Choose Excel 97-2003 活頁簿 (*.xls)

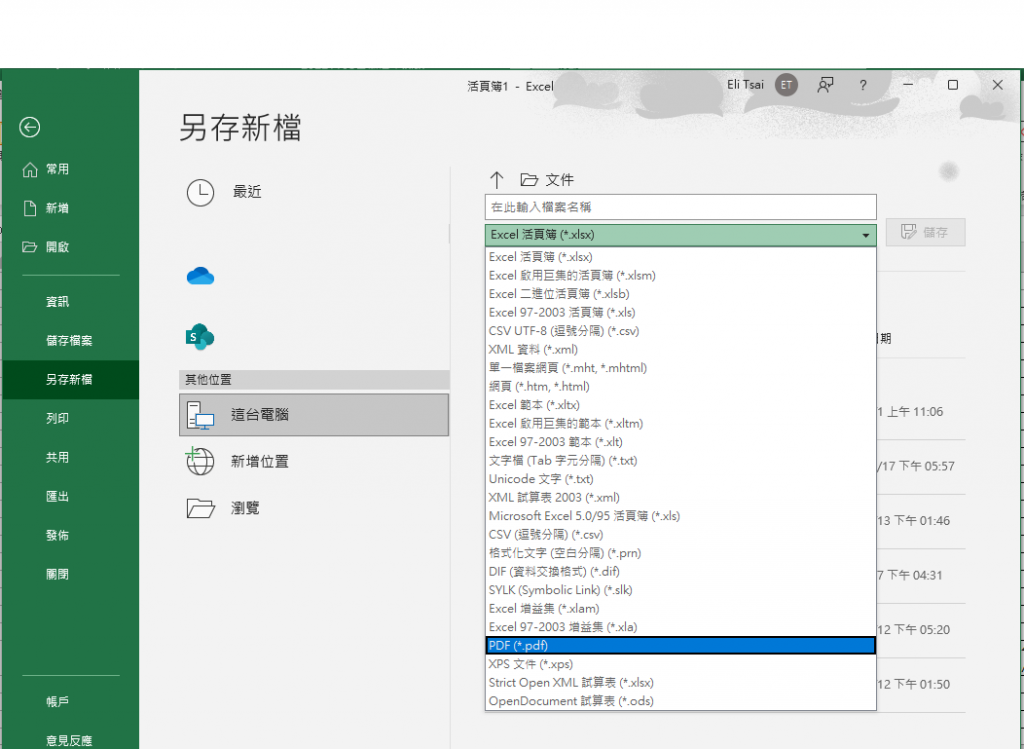680,312
